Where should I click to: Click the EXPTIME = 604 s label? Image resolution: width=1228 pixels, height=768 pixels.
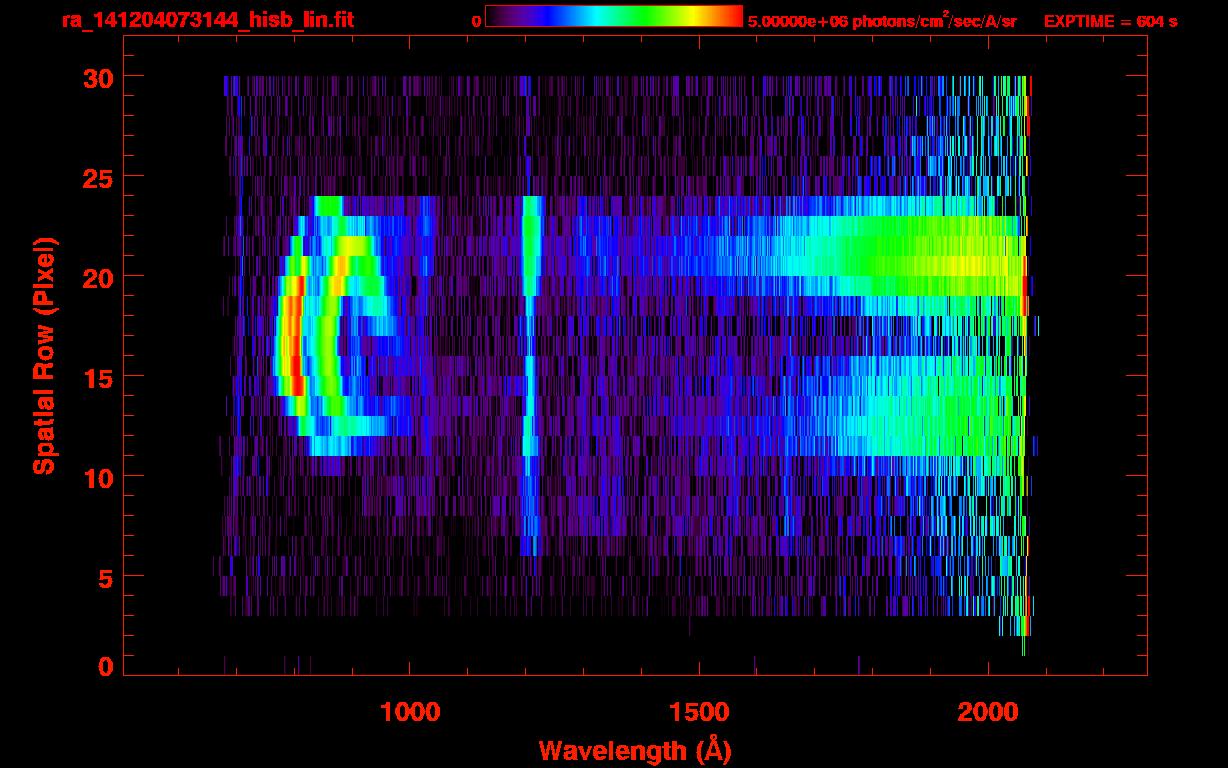pos(1110,21)
